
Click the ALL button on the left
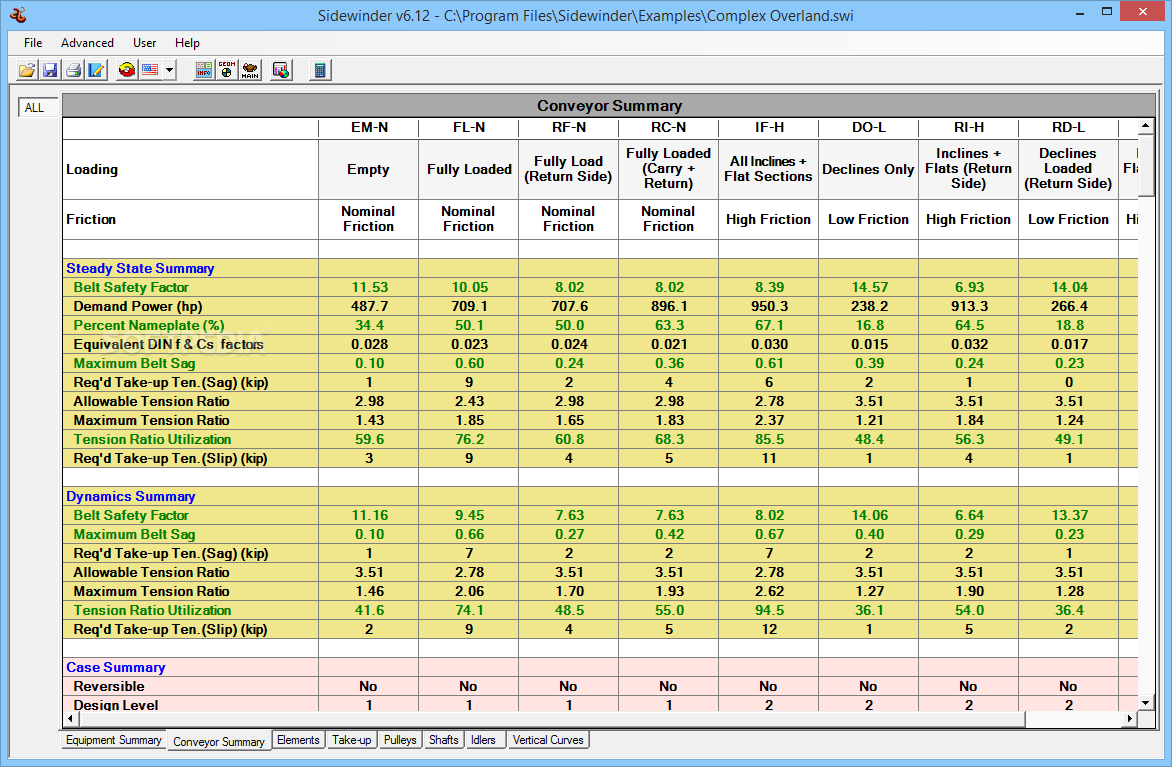point(35,108)
